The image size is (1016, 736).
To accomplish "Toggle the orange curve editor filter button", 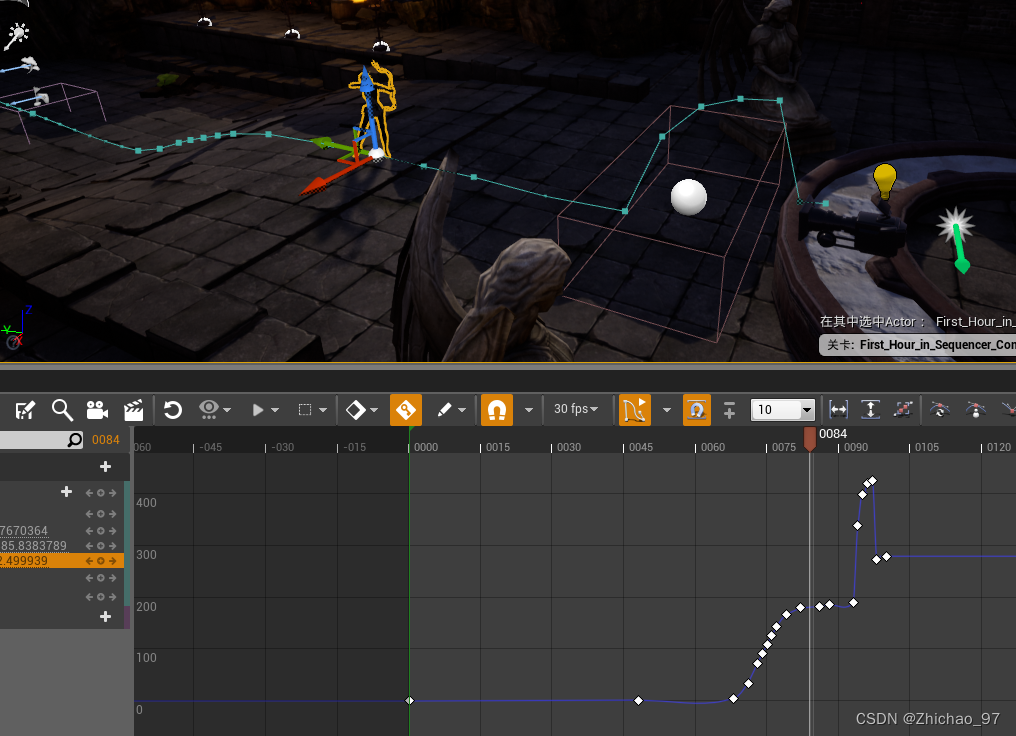I will click(635, 409).
